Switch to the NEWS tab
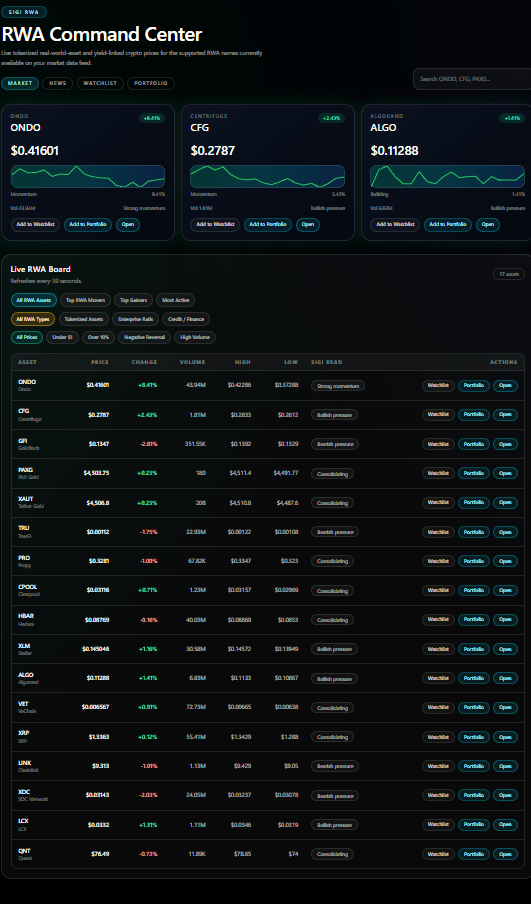The height and width of the screenshot is (904, 531). click(x=58, y=84)
